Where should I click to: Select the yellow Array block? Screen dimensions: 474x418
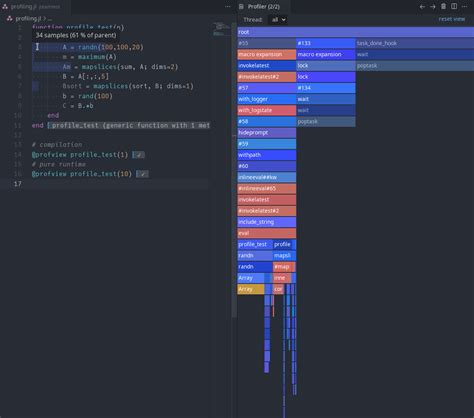pyautogui.click(x=251, y=289)
